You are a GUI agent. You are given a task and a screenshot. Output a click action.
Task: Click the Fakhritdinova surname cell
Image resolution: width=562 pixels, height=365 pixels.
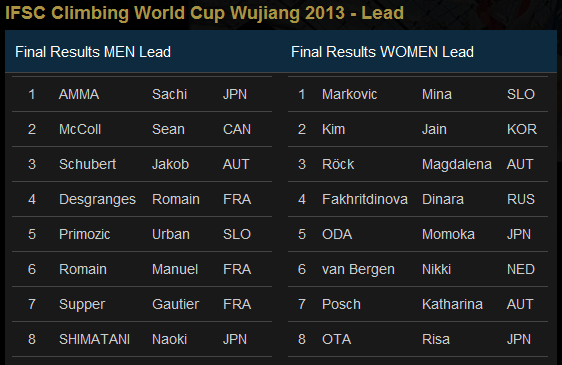click(x=365, y=199)
